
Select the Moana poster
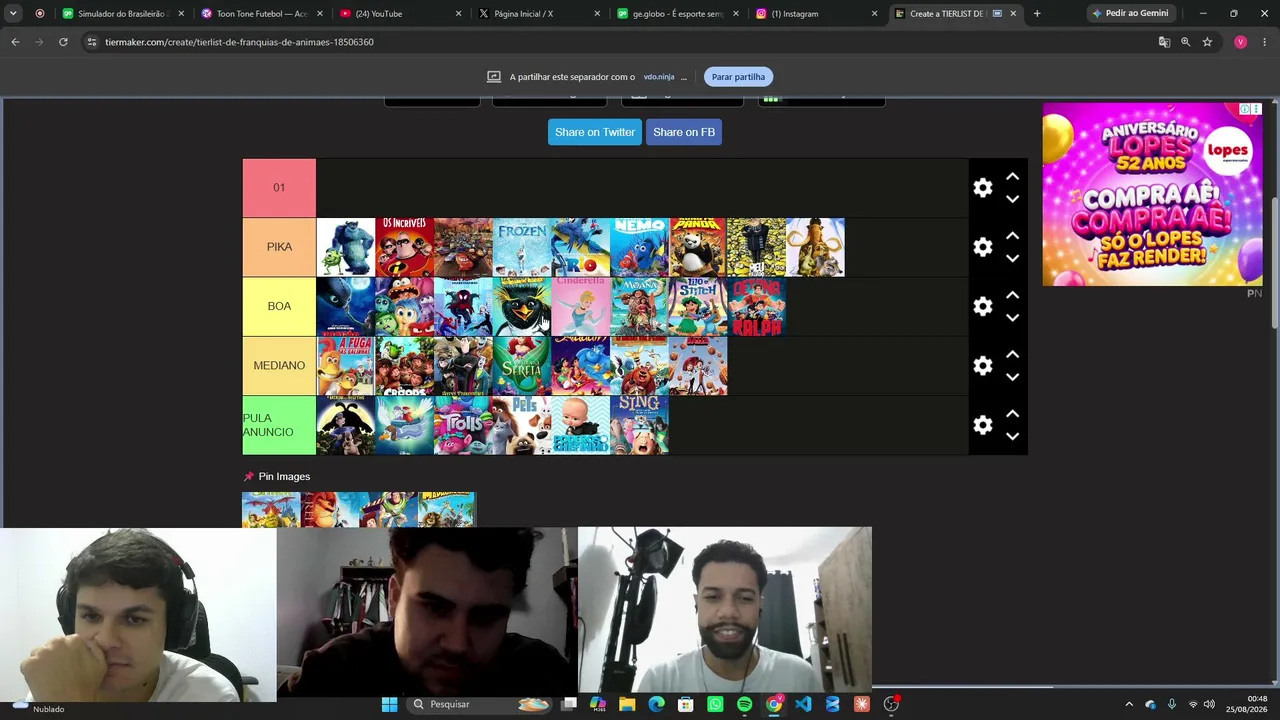tap(639, 306)
